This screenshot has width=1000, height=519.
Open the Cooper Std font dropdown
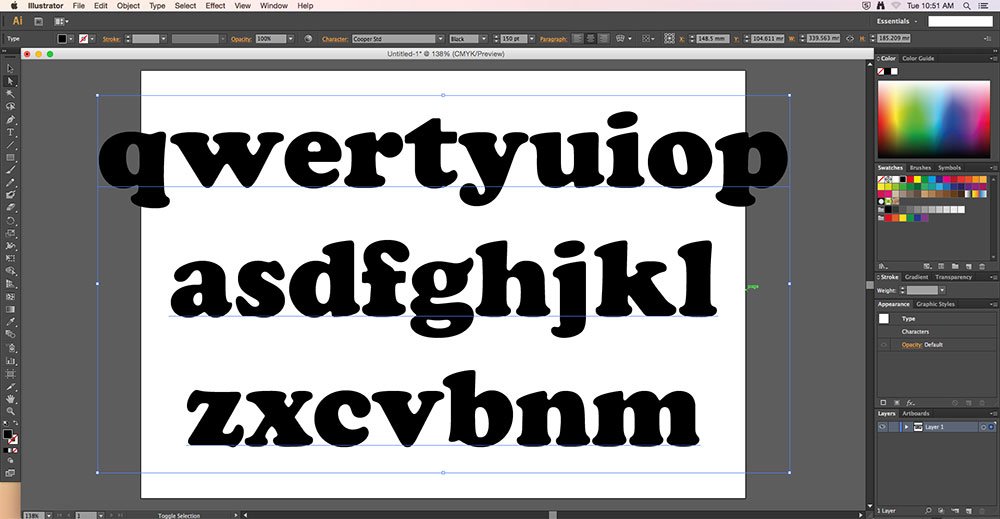[x=440, y=39]
